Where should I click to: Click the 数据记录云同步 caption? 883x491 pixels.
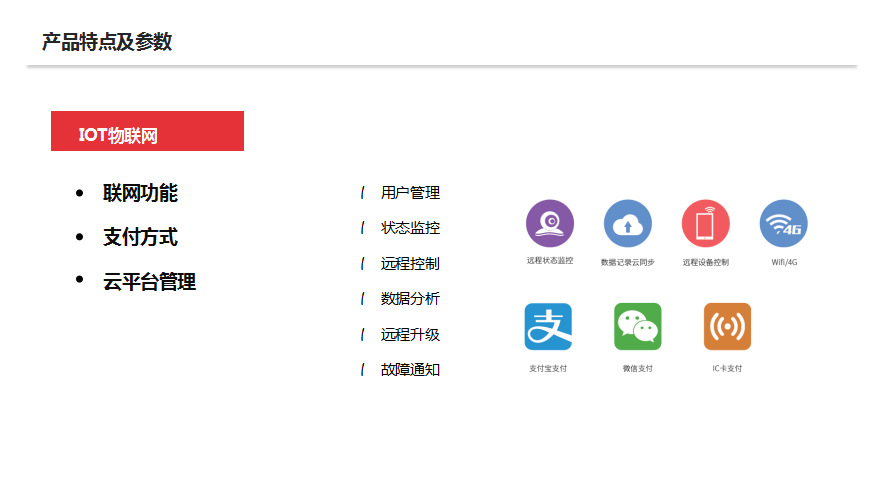(627, 262)
